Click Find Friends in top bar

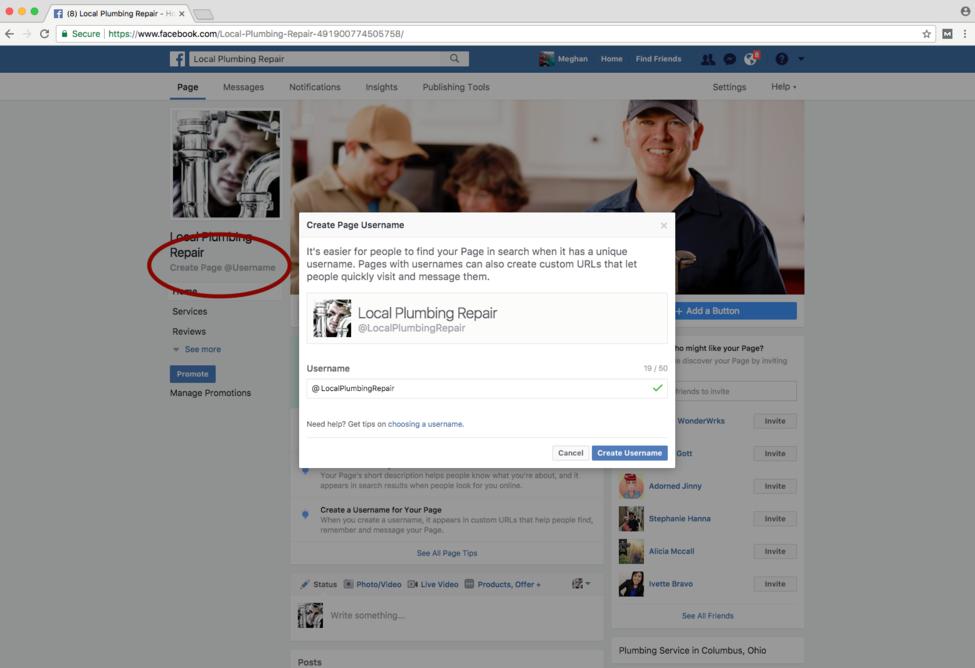pos(658,59)
